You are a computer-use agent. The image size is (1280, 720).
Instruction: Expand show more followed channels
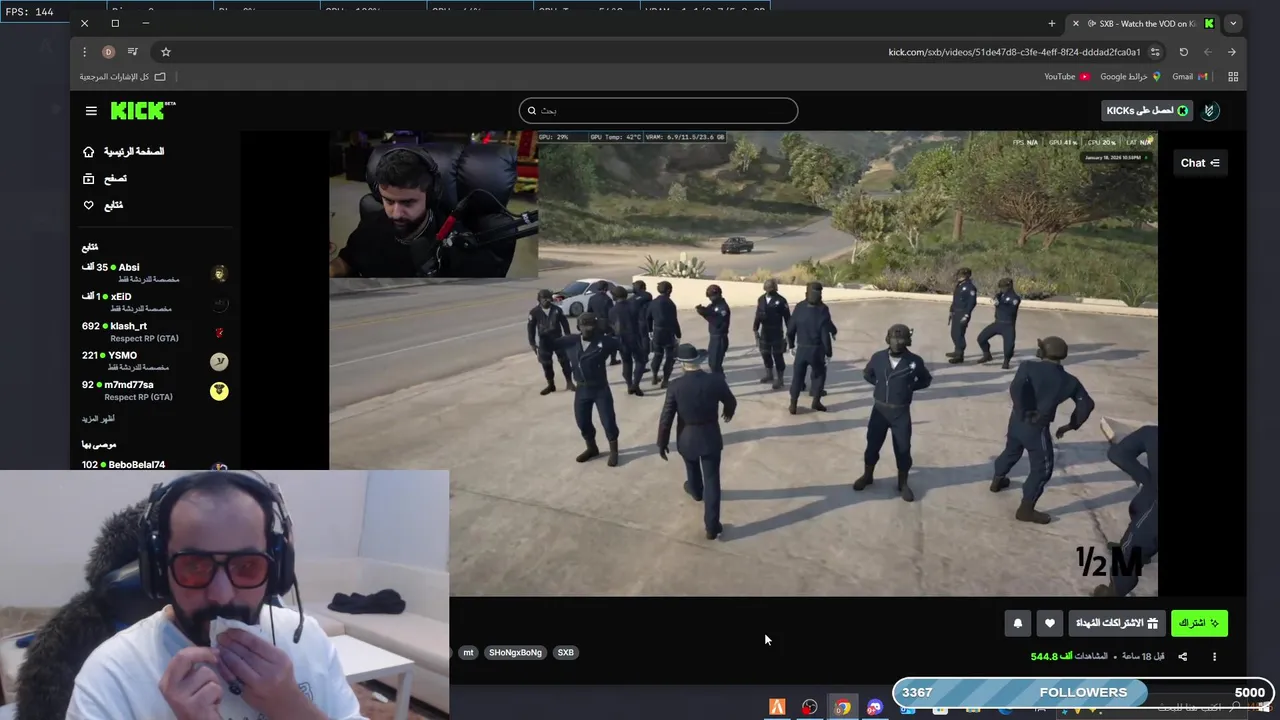pyautogui.click(x=98, y=419)
